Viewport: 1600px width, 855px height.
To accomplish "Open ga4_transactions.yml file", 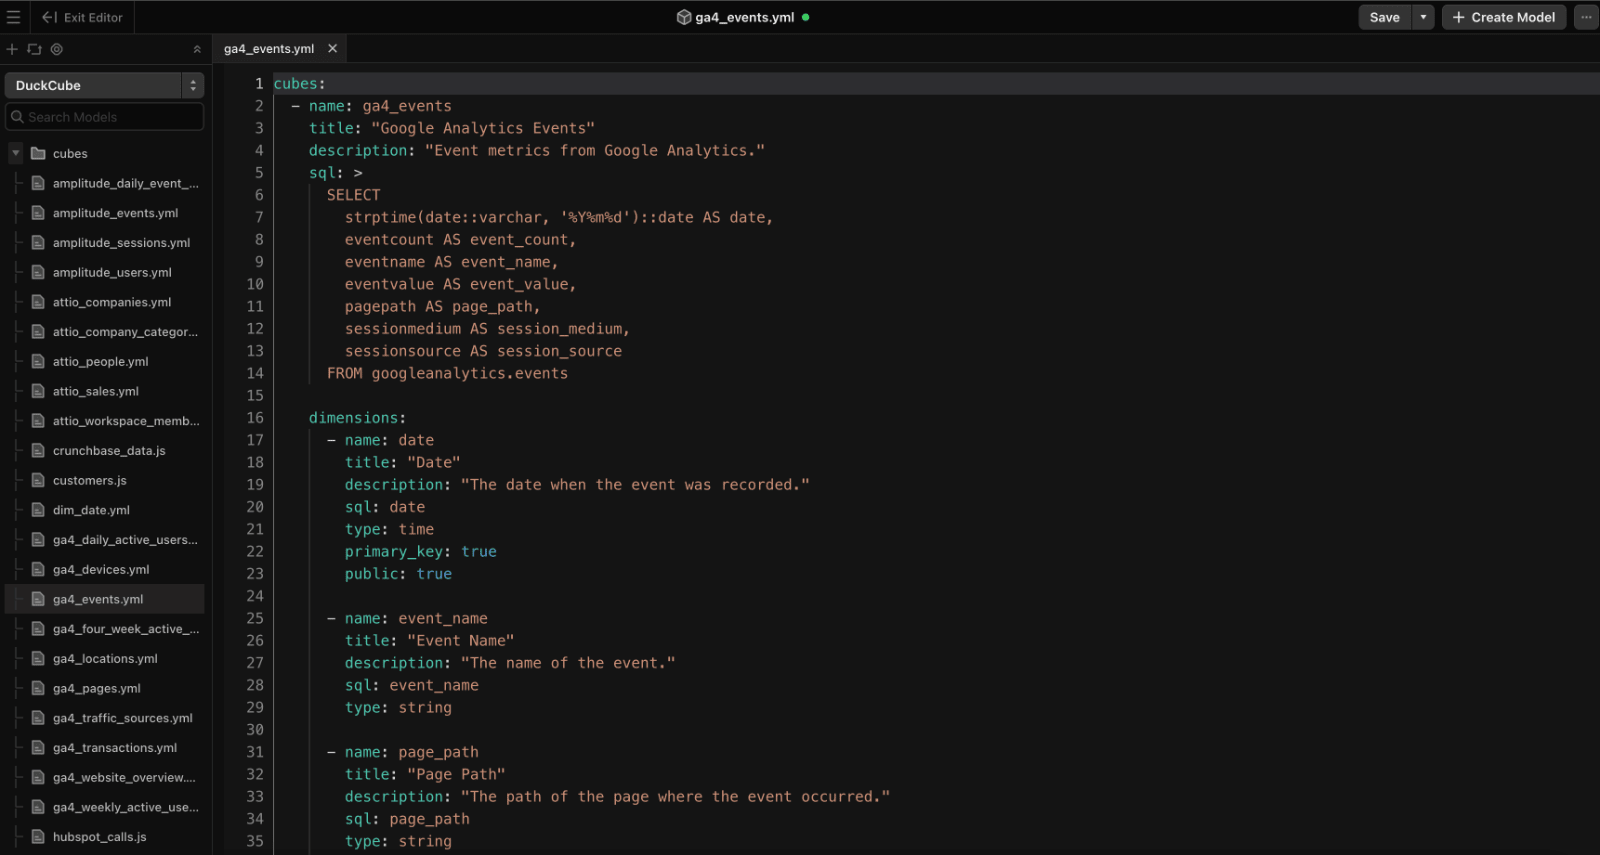I will pos(115,748).
